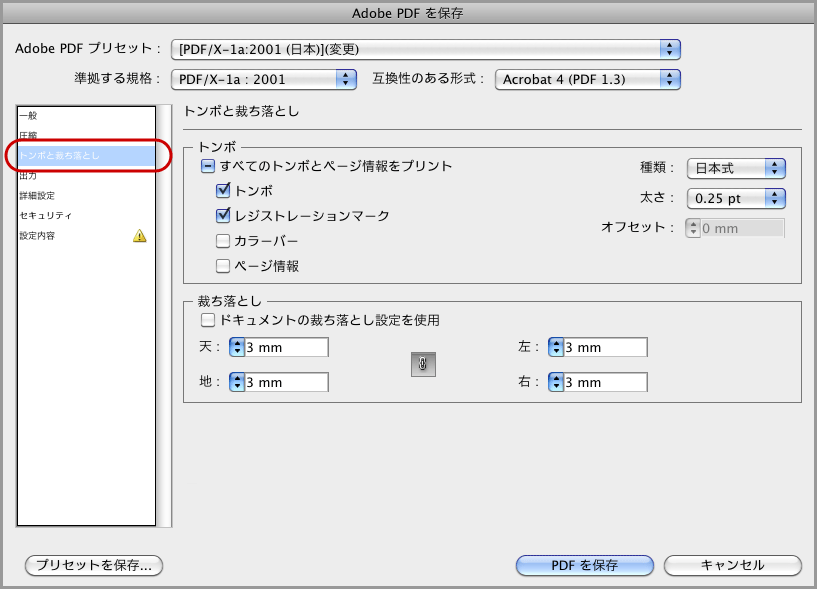Click the 天 bleed stepper arrows
This screenshot has width=817, height=589.
pos(237,347)
